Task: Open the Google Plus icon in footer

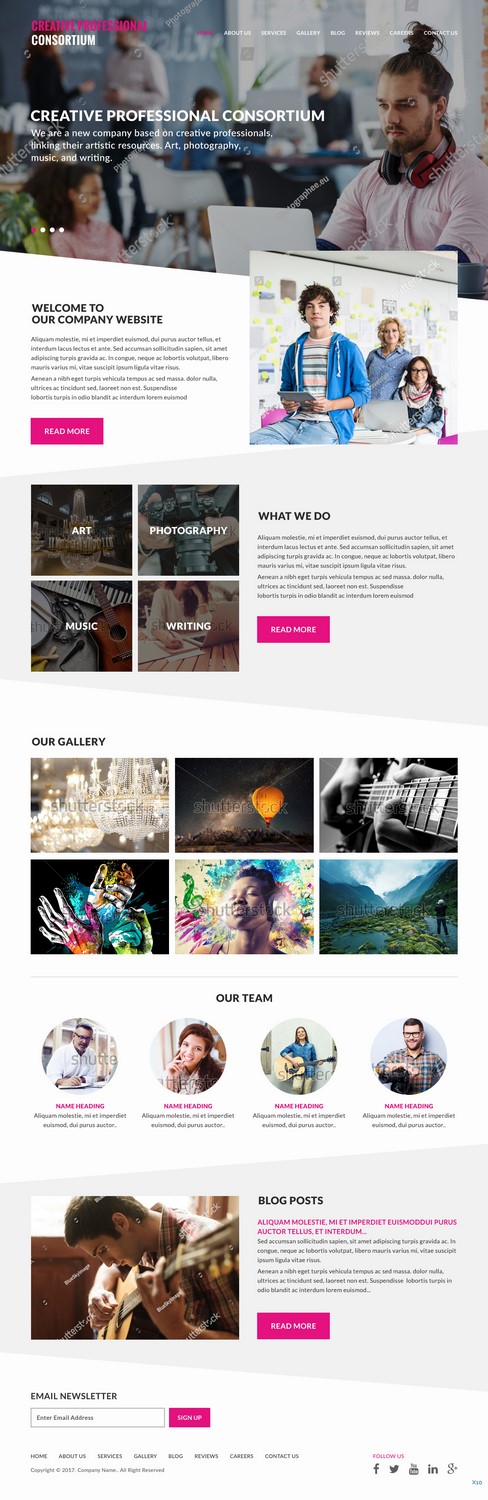Action: 453,1469
